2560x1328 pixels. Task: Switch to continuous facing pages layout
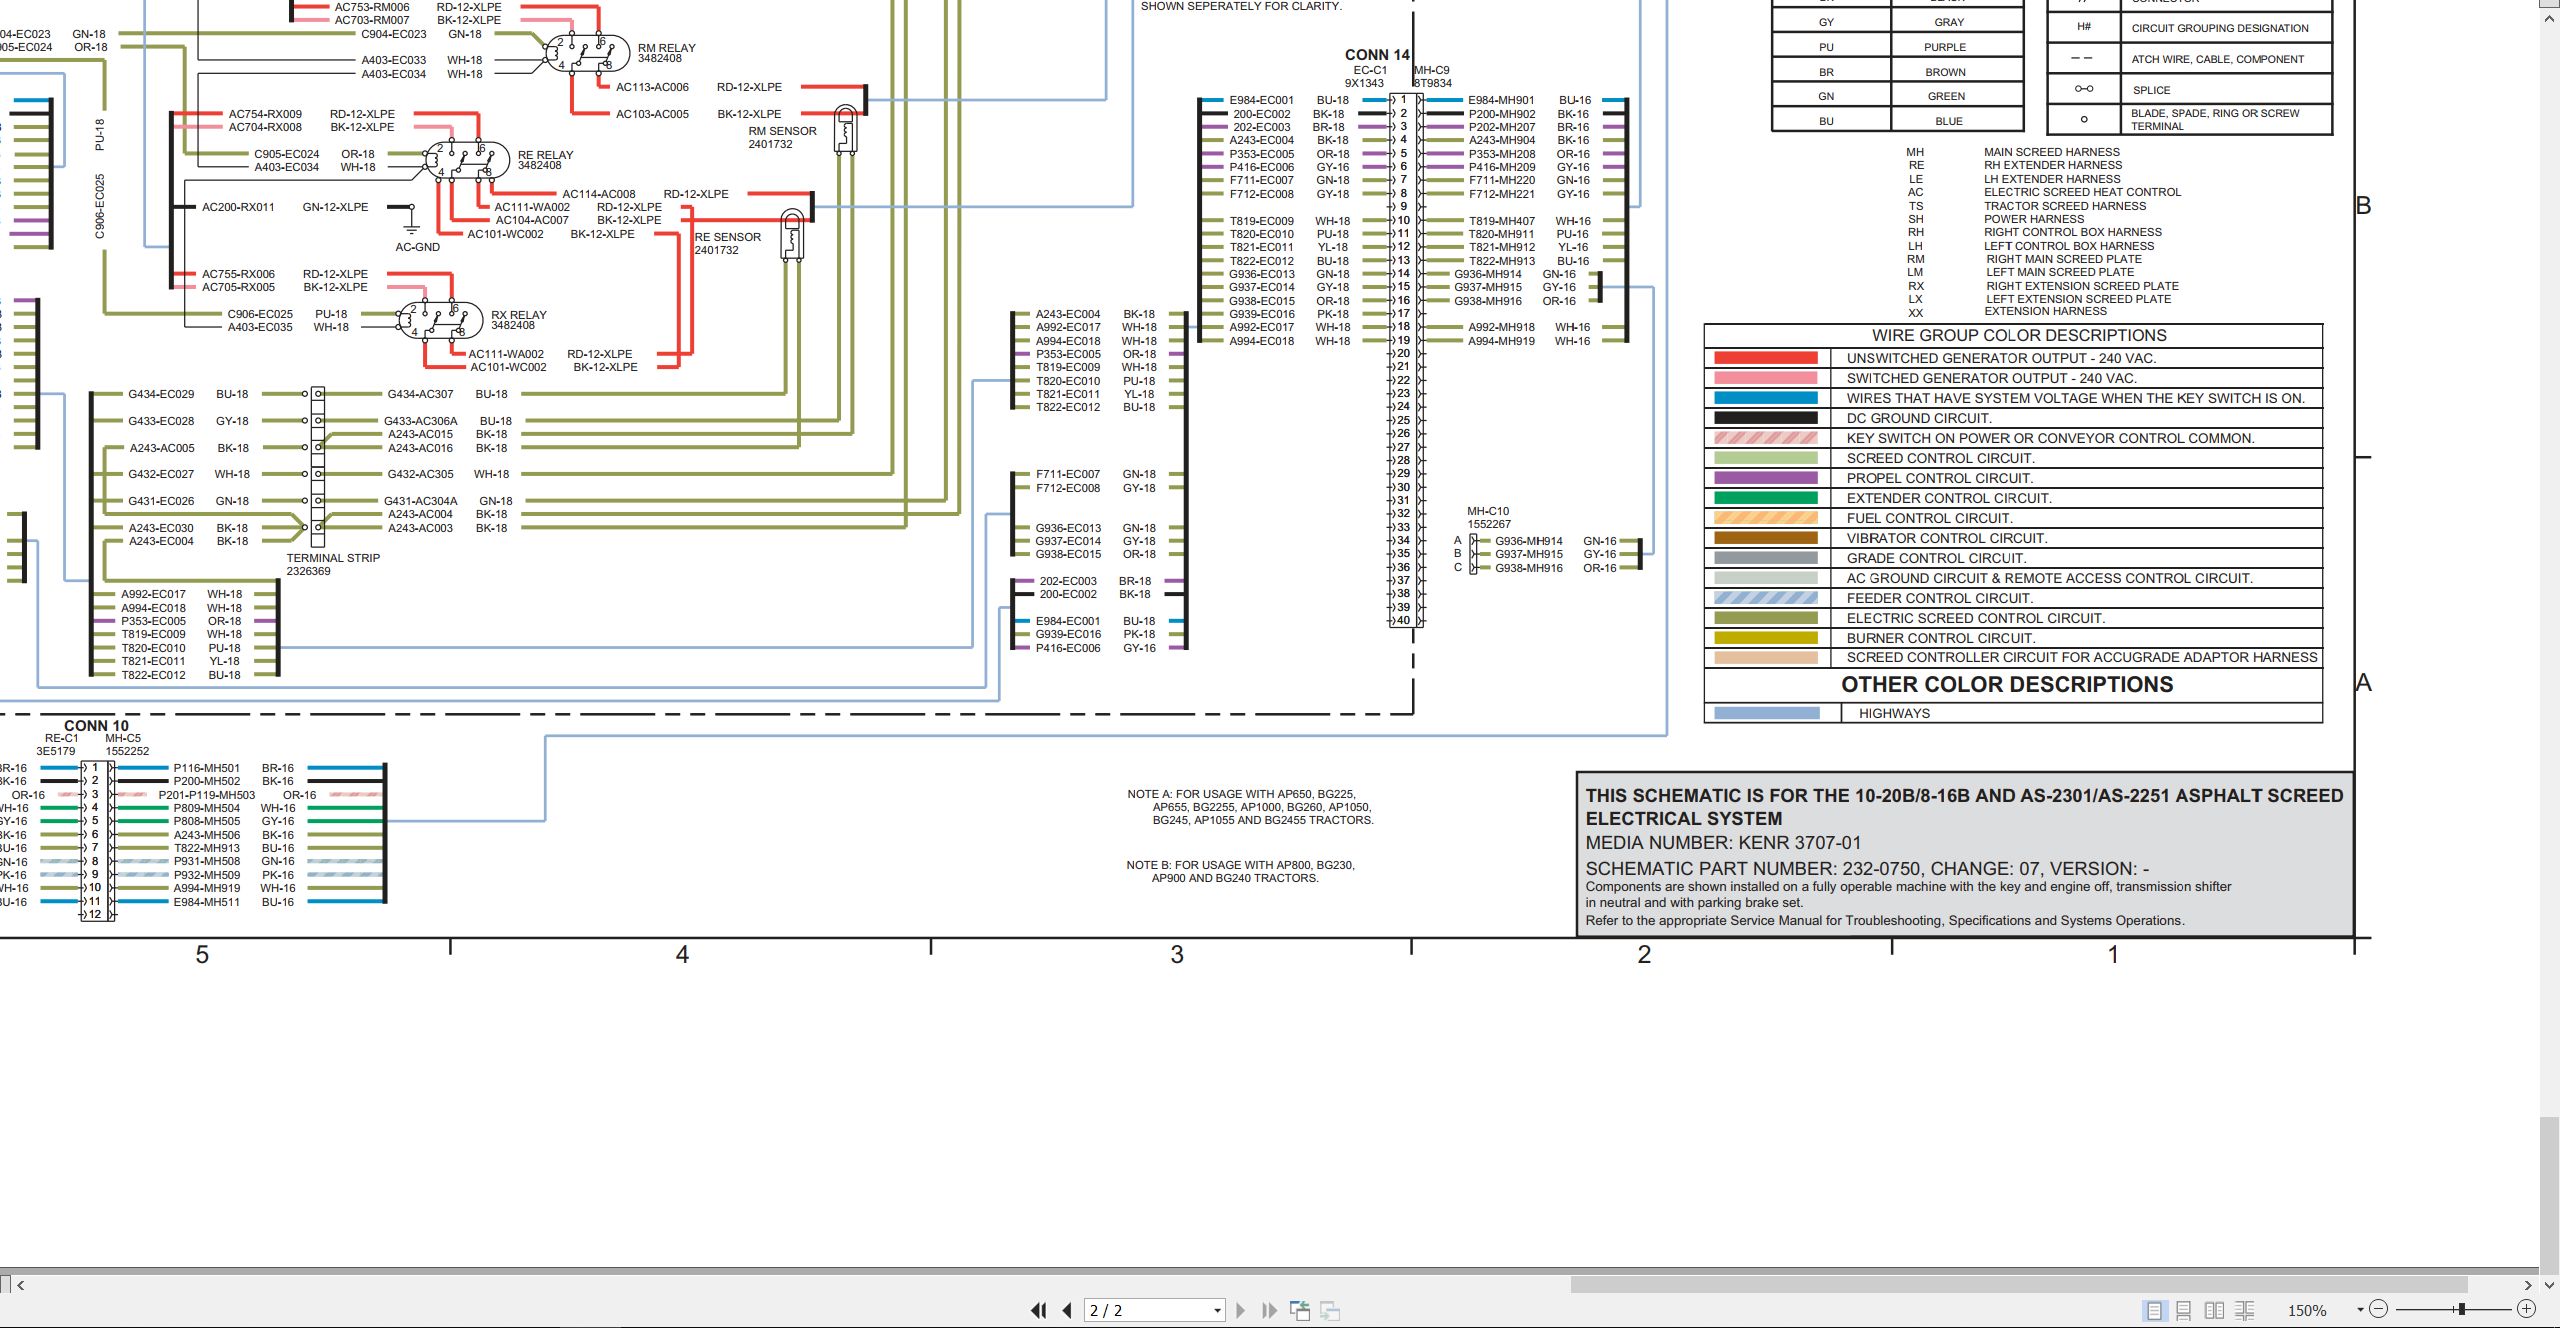[x=2245, y=1310]
